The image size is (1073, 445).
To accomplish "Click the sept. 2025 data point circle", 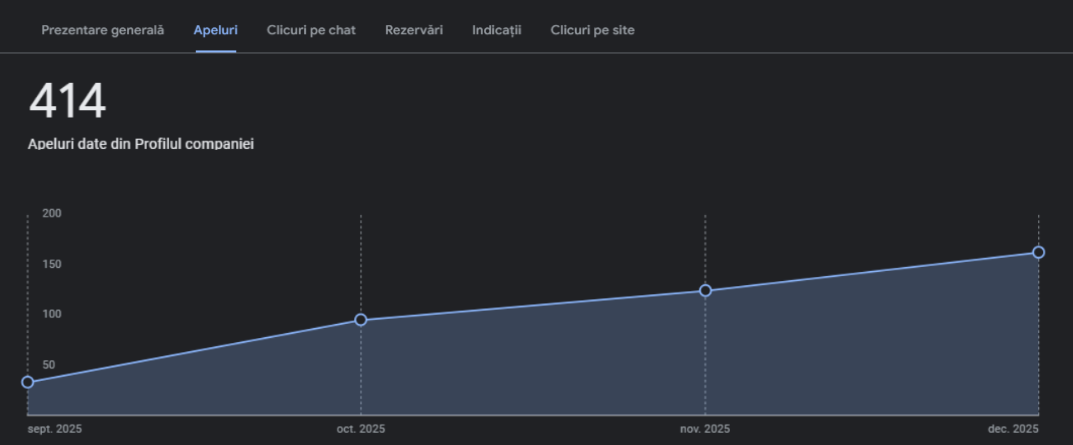I will click(x=28, y=382).
